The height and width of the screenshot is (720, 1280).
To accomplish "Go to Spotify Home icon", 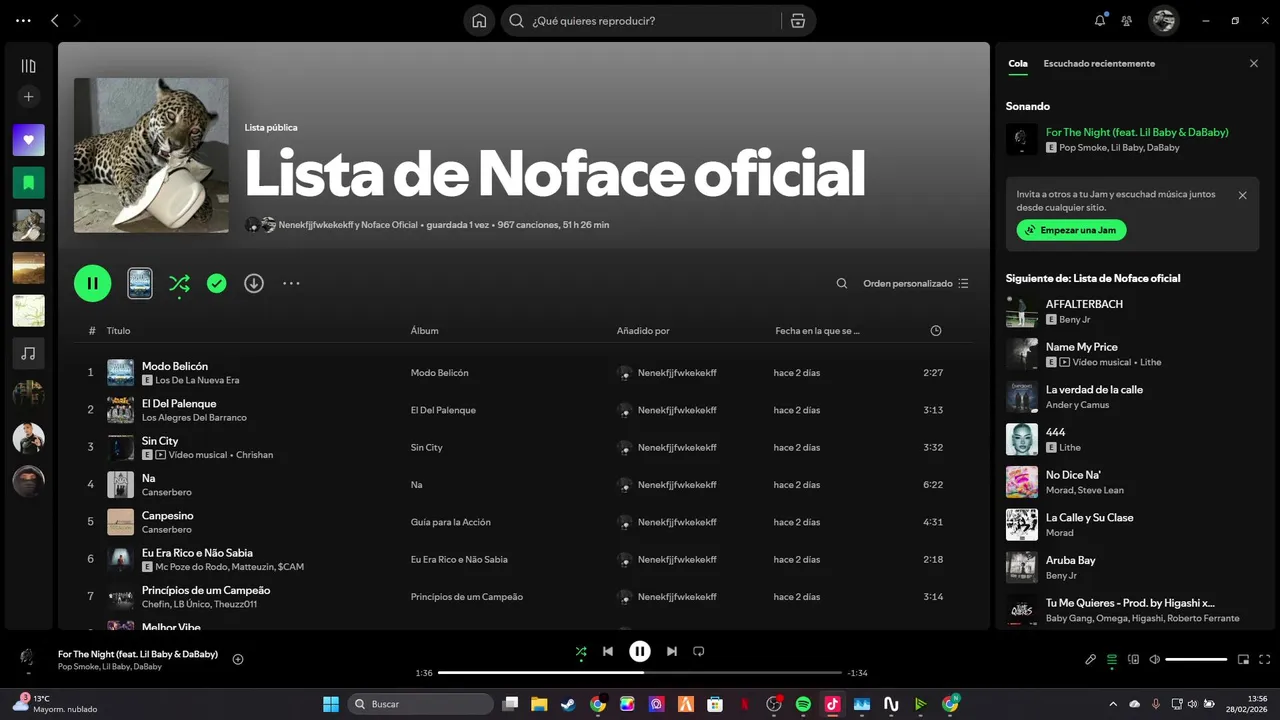I will pyautogui.click(x=479, y=21).
